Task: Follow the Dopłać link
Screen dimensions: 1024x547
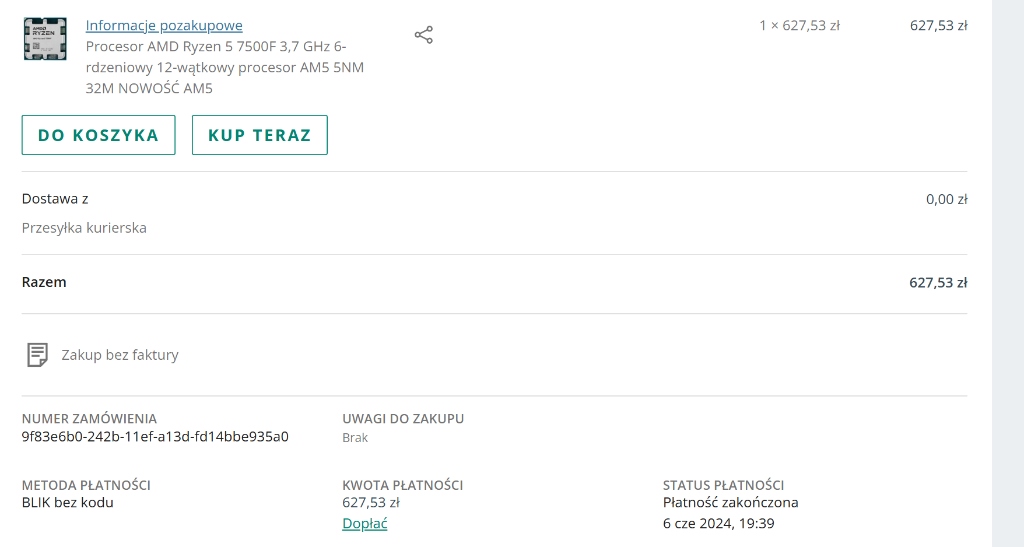Action: coord(364,523)
